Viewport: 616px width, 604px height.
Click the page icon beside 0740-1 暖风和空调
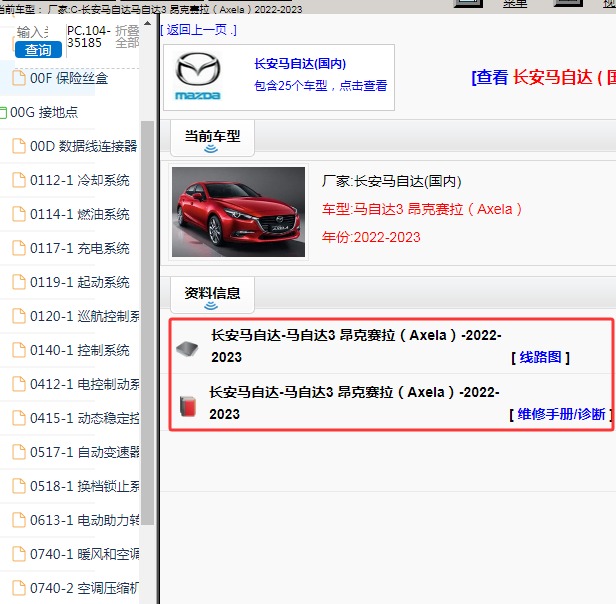click(x=19, y=554)
